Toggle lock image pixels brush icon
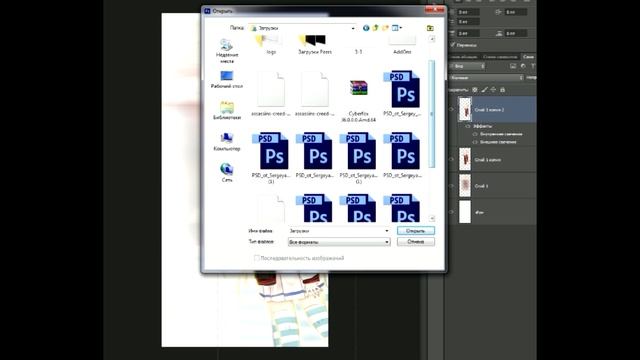Image resolution: width=640 pixels, height=360 pixels. [484, 89]
